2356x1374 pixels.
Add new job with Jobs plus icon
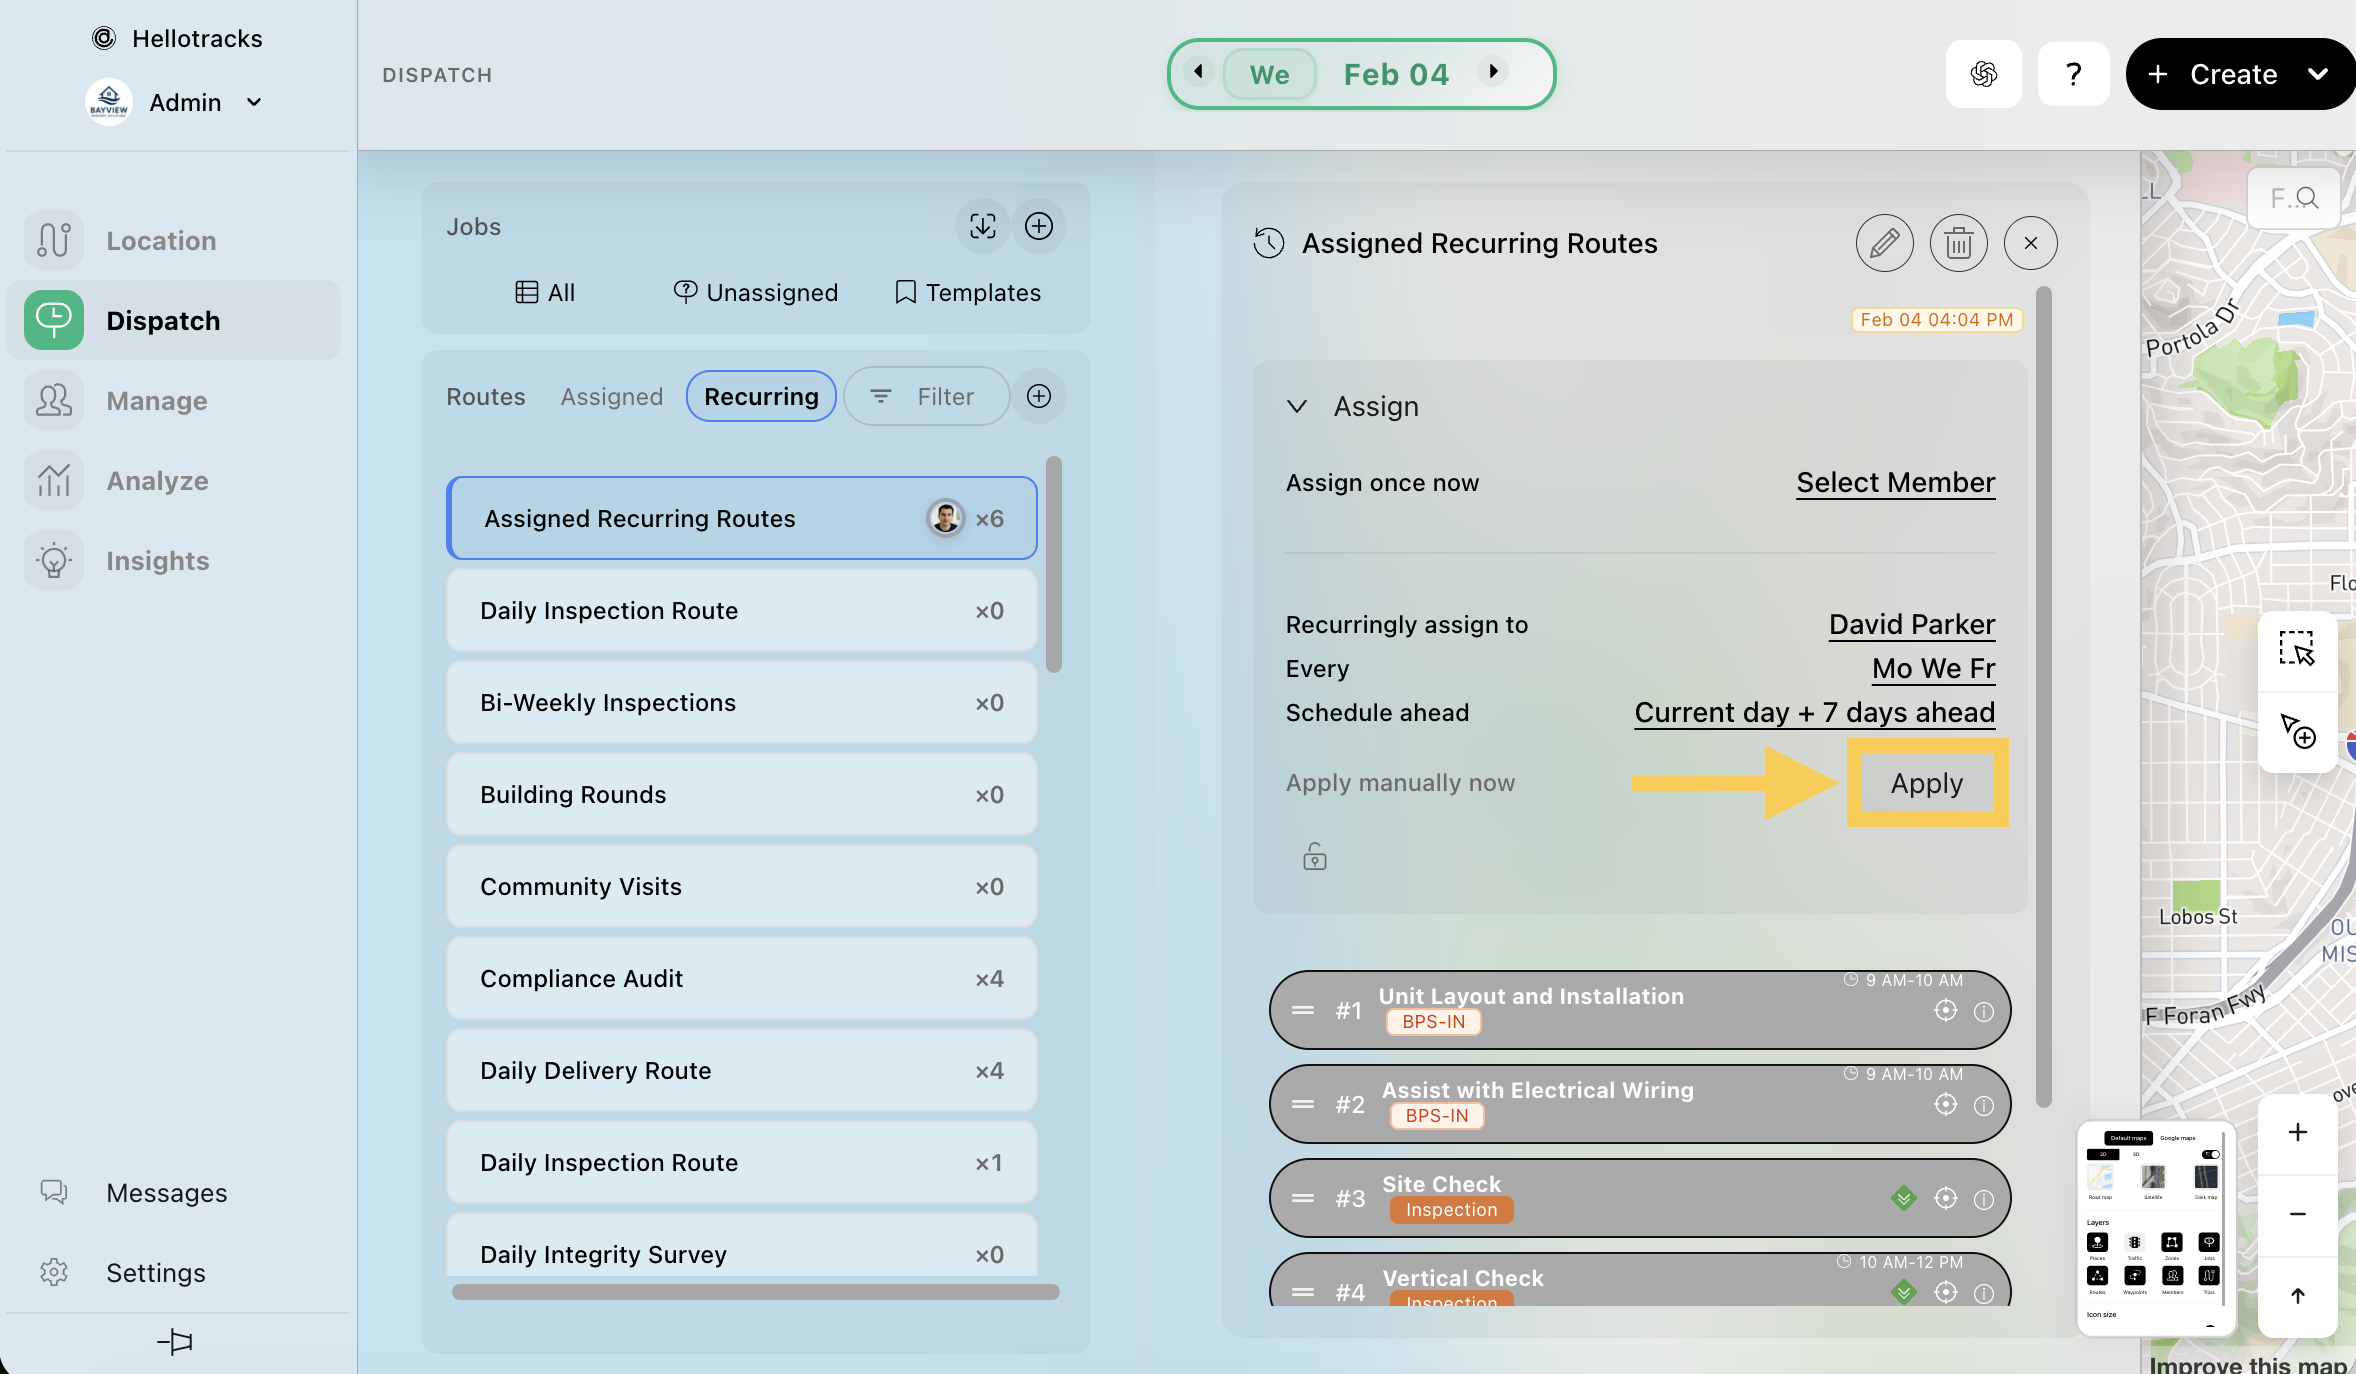tap(1039, 226)
